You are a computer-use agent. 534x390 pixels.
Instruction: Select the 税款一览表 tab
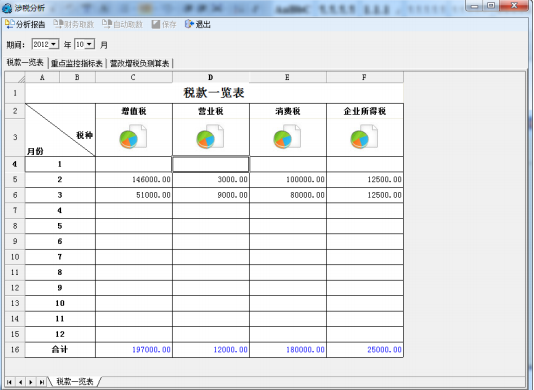click(x=25, y=63)
